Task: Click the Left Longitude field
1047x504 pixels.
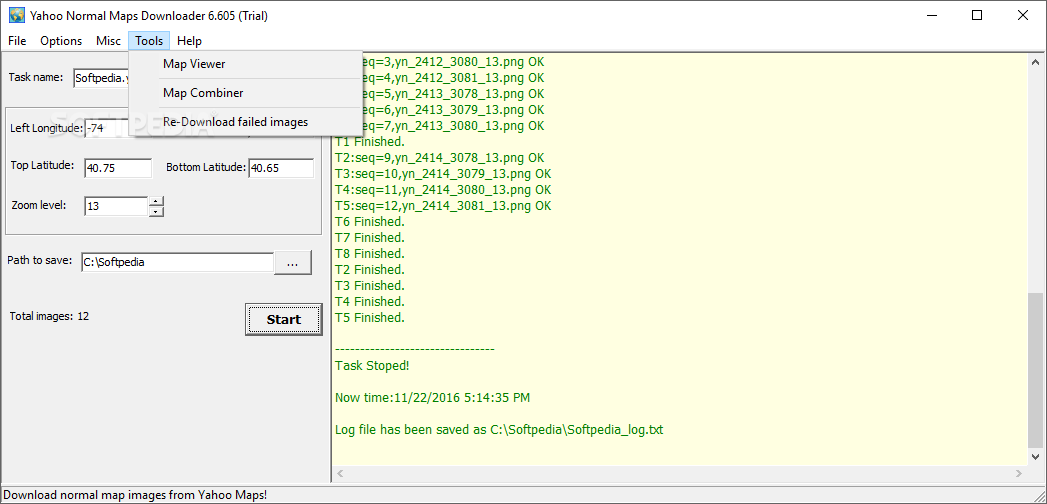Action: point(107,128)
